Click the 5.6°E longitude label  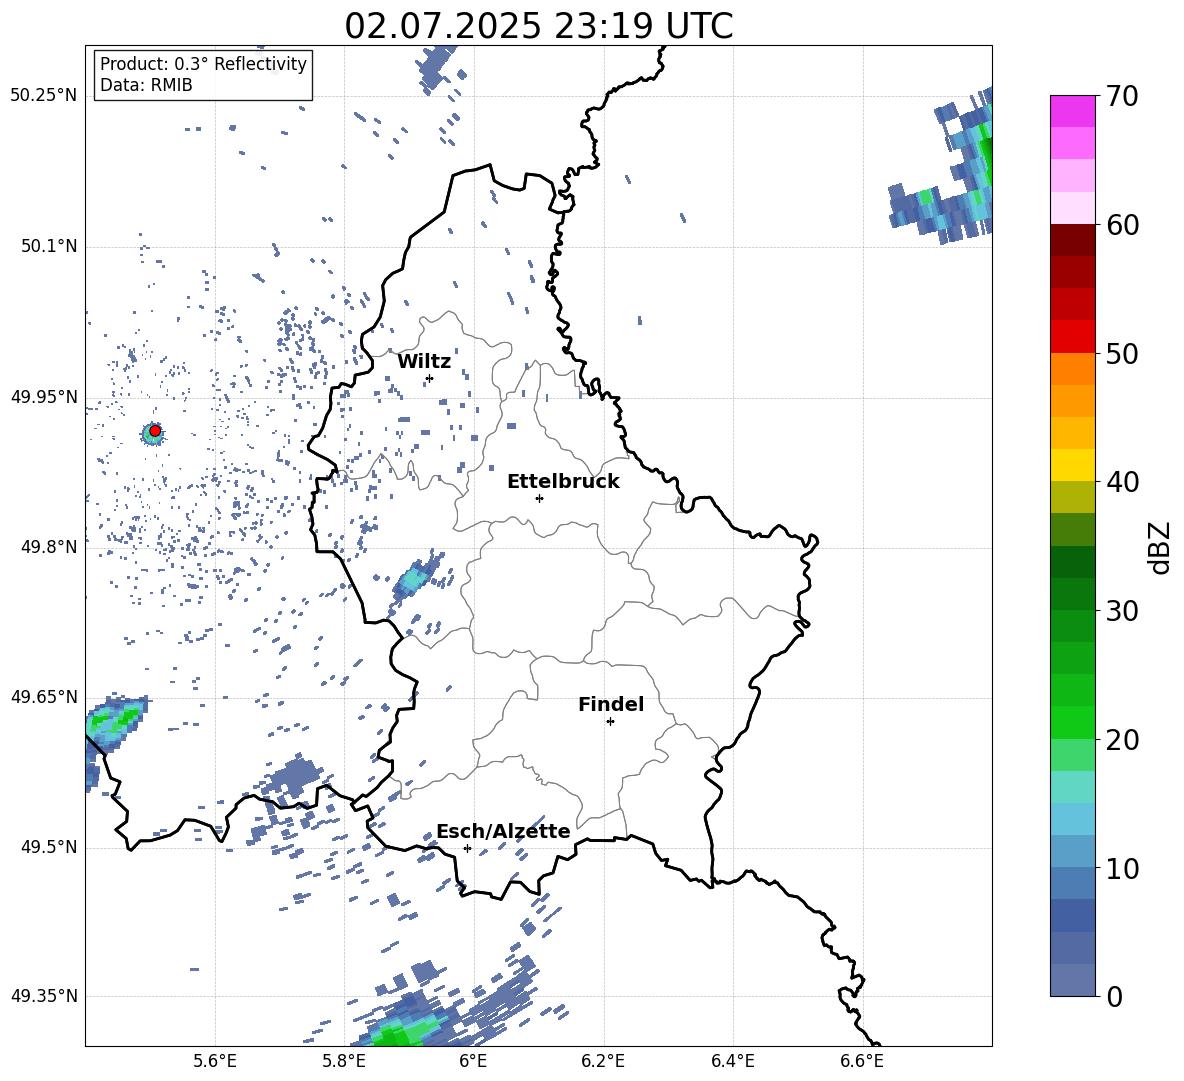215,1062
